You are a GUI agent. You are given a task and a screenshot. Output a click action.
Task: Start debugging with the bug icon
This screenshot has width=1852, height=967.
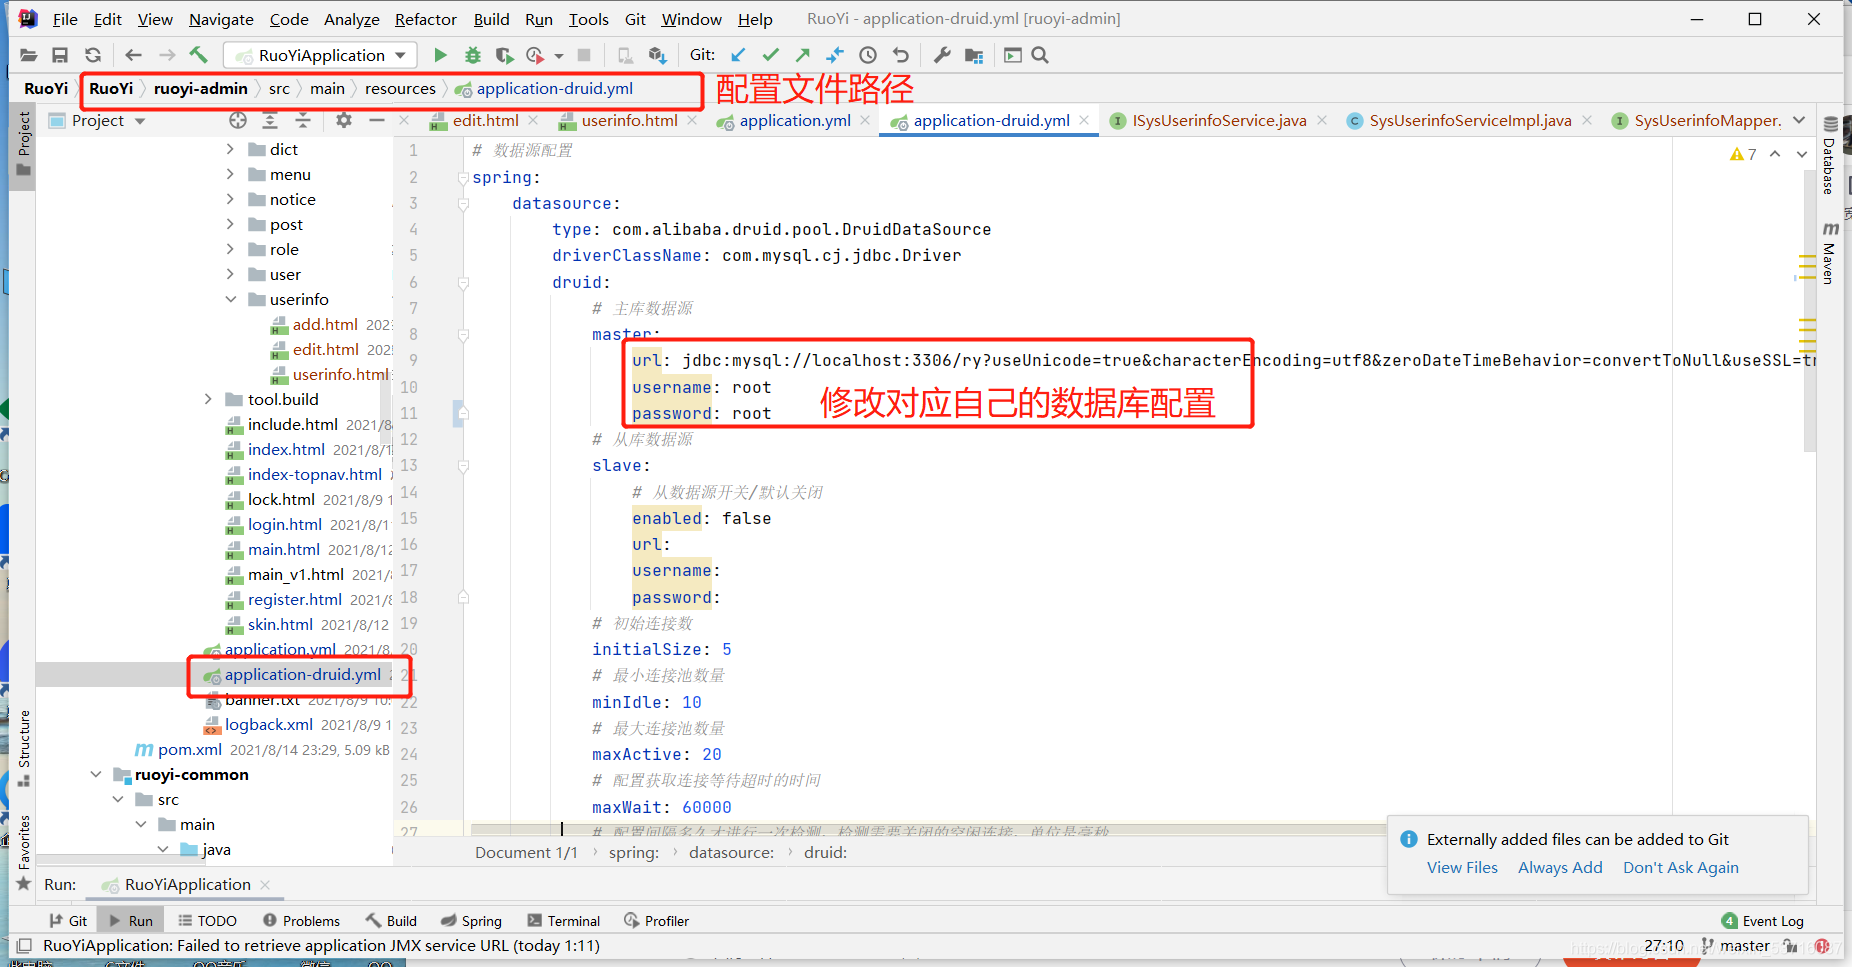473,55
